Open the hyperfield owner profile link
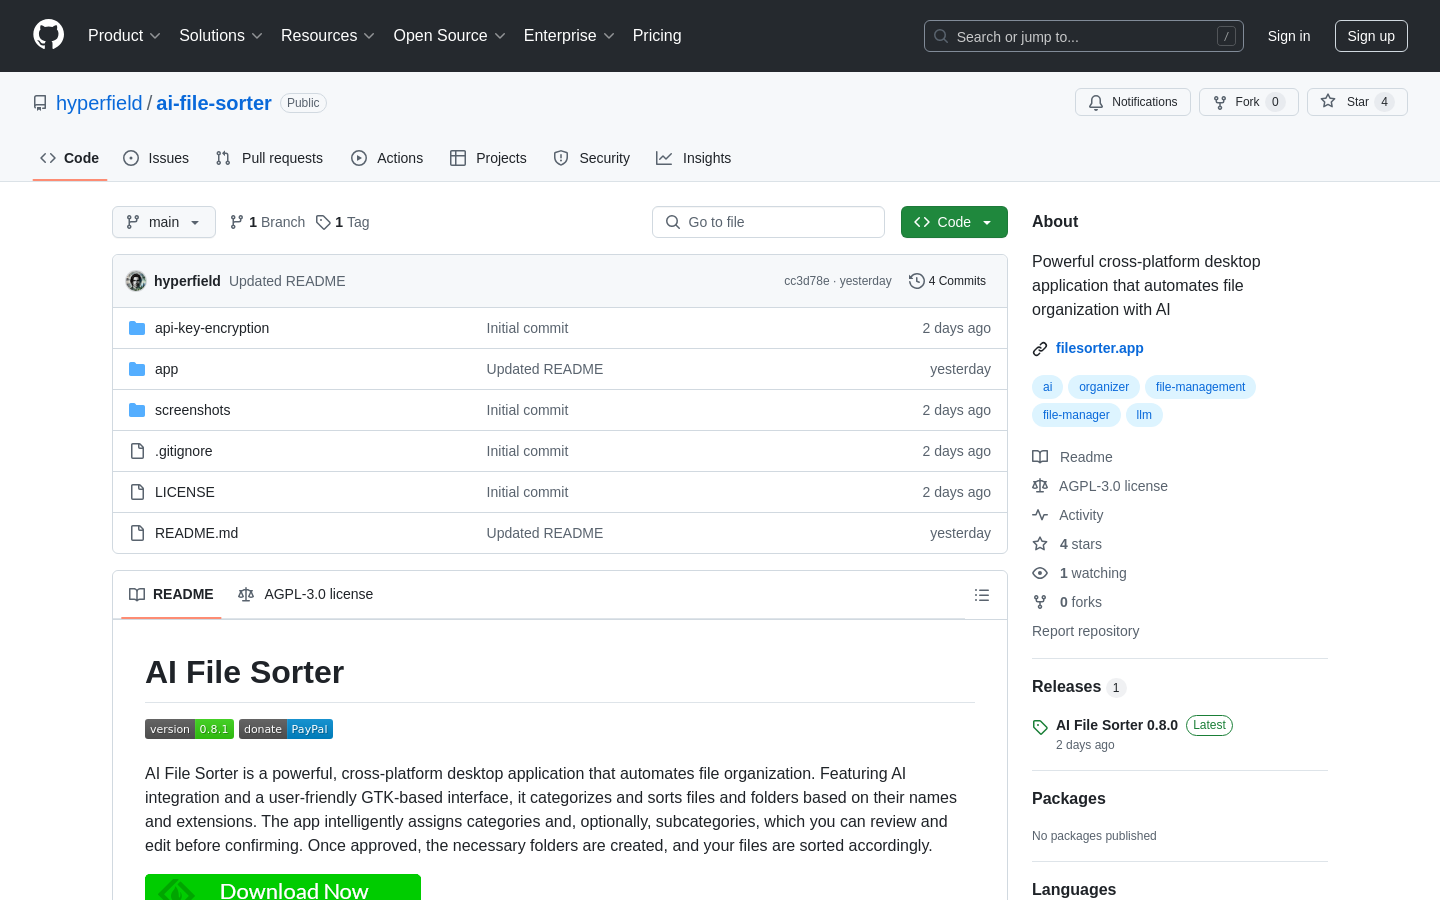 click(99, 103)
